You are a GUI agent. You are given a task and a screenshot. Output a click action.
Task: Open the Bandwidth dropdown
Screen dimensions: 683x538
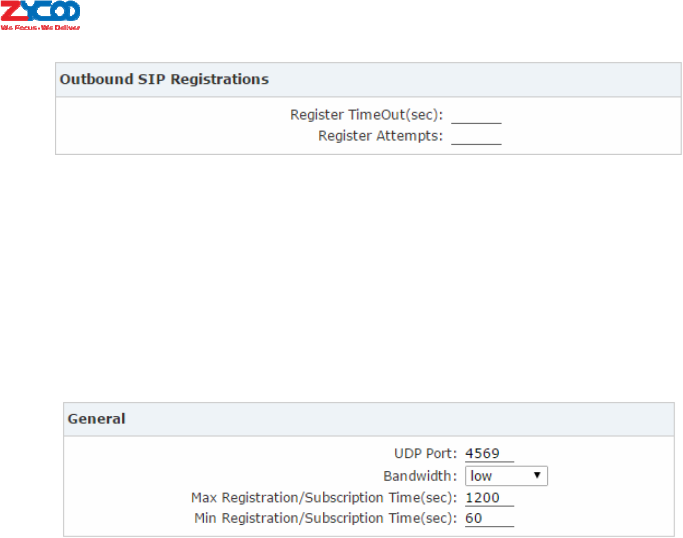(505, 476)
